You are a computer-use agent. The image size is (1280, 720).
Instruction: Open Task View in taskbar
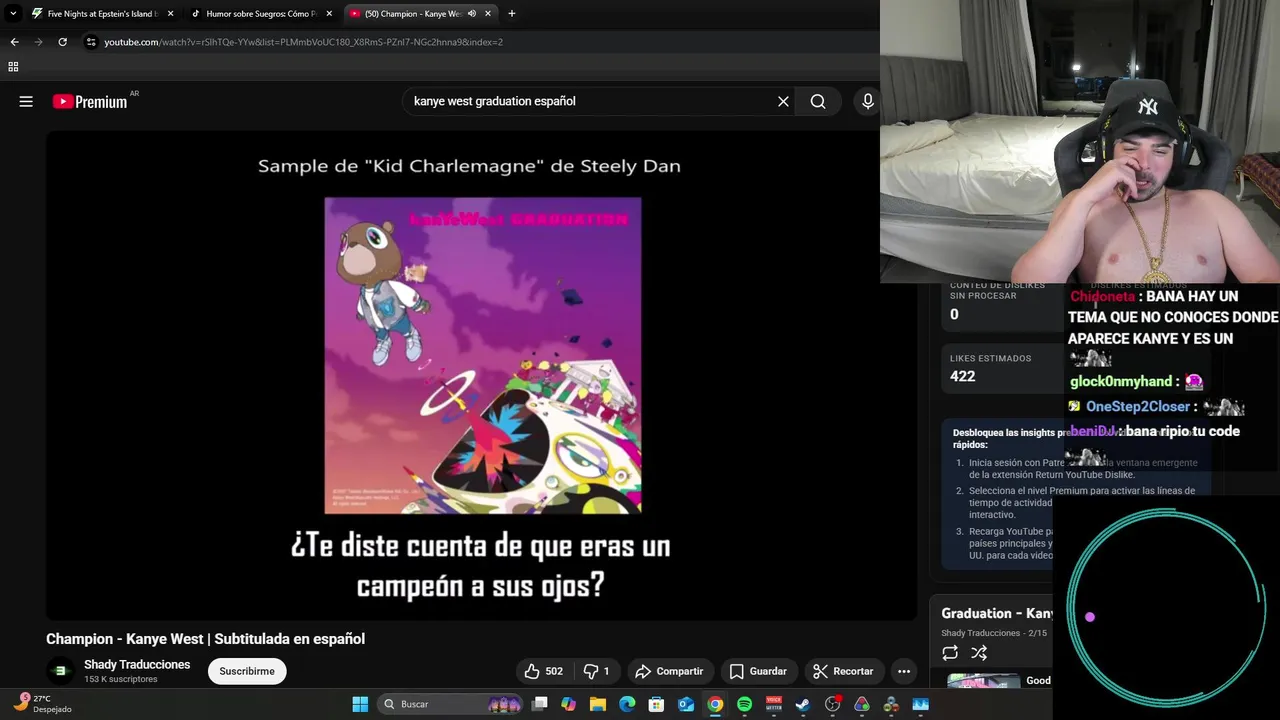(x=540, y=704)
